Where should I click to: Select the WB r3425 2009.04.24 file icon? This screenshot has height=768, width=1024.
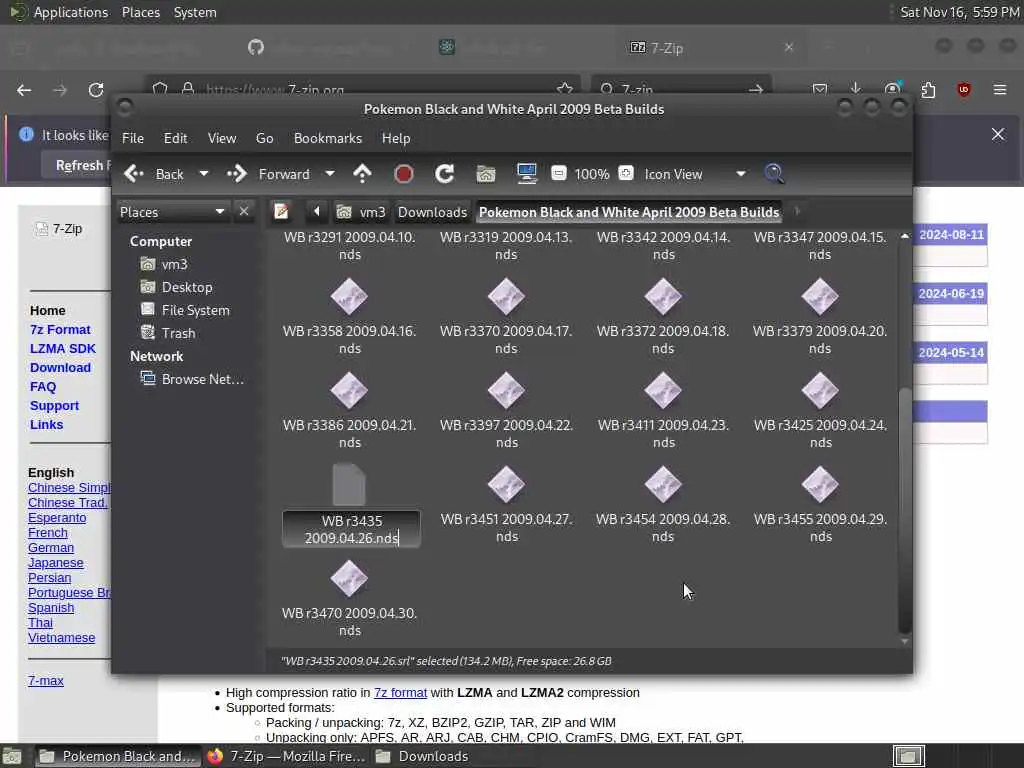coord(820,391)
